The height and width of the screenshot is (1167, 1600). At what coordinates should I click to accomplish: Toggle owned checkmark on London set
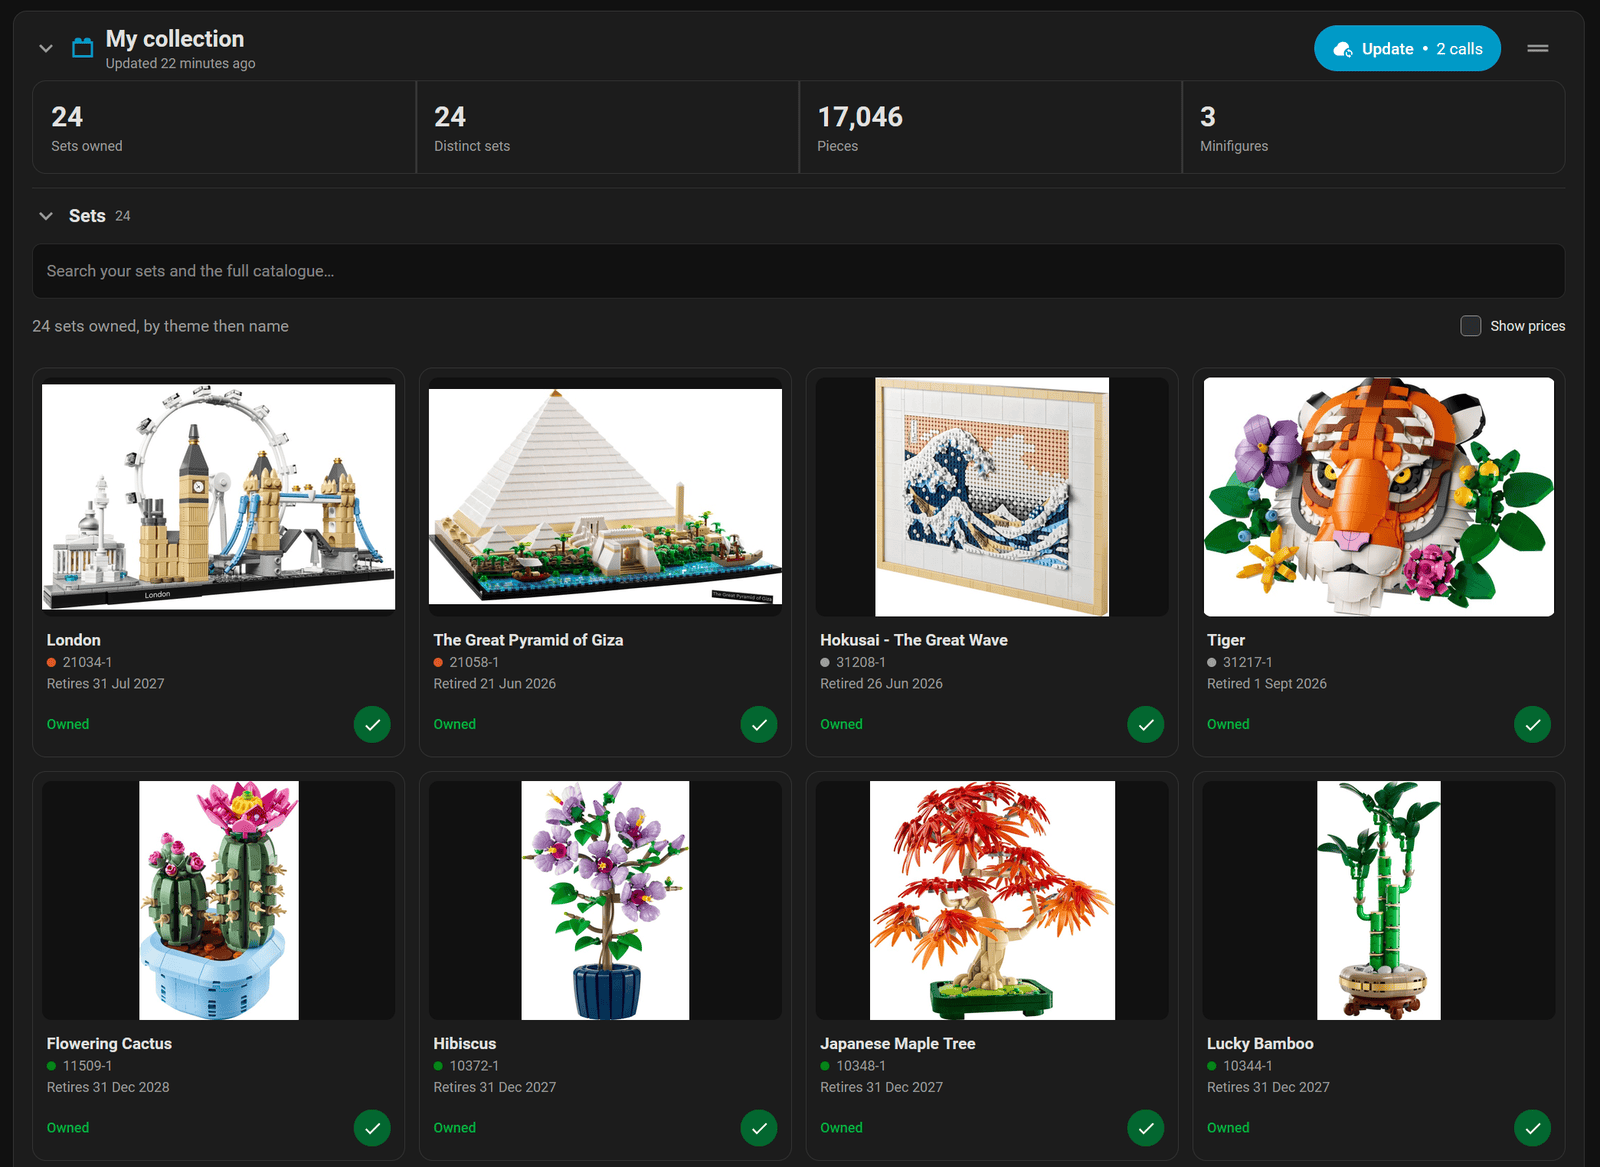click(372, 724)
